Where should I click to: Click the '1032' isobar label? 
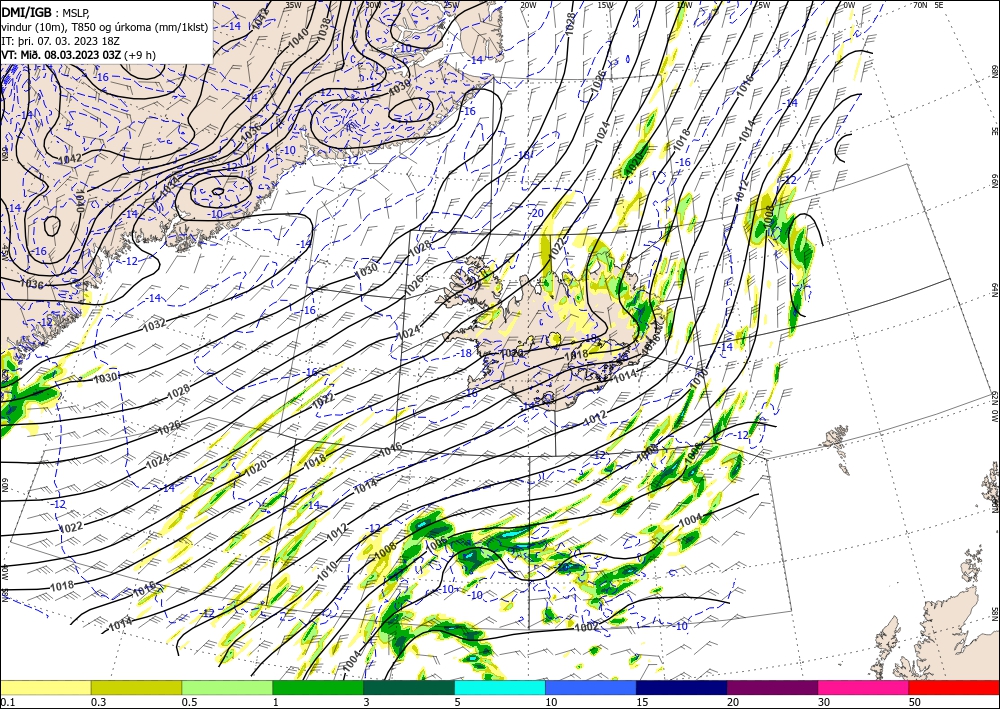[x=154, y=324]
